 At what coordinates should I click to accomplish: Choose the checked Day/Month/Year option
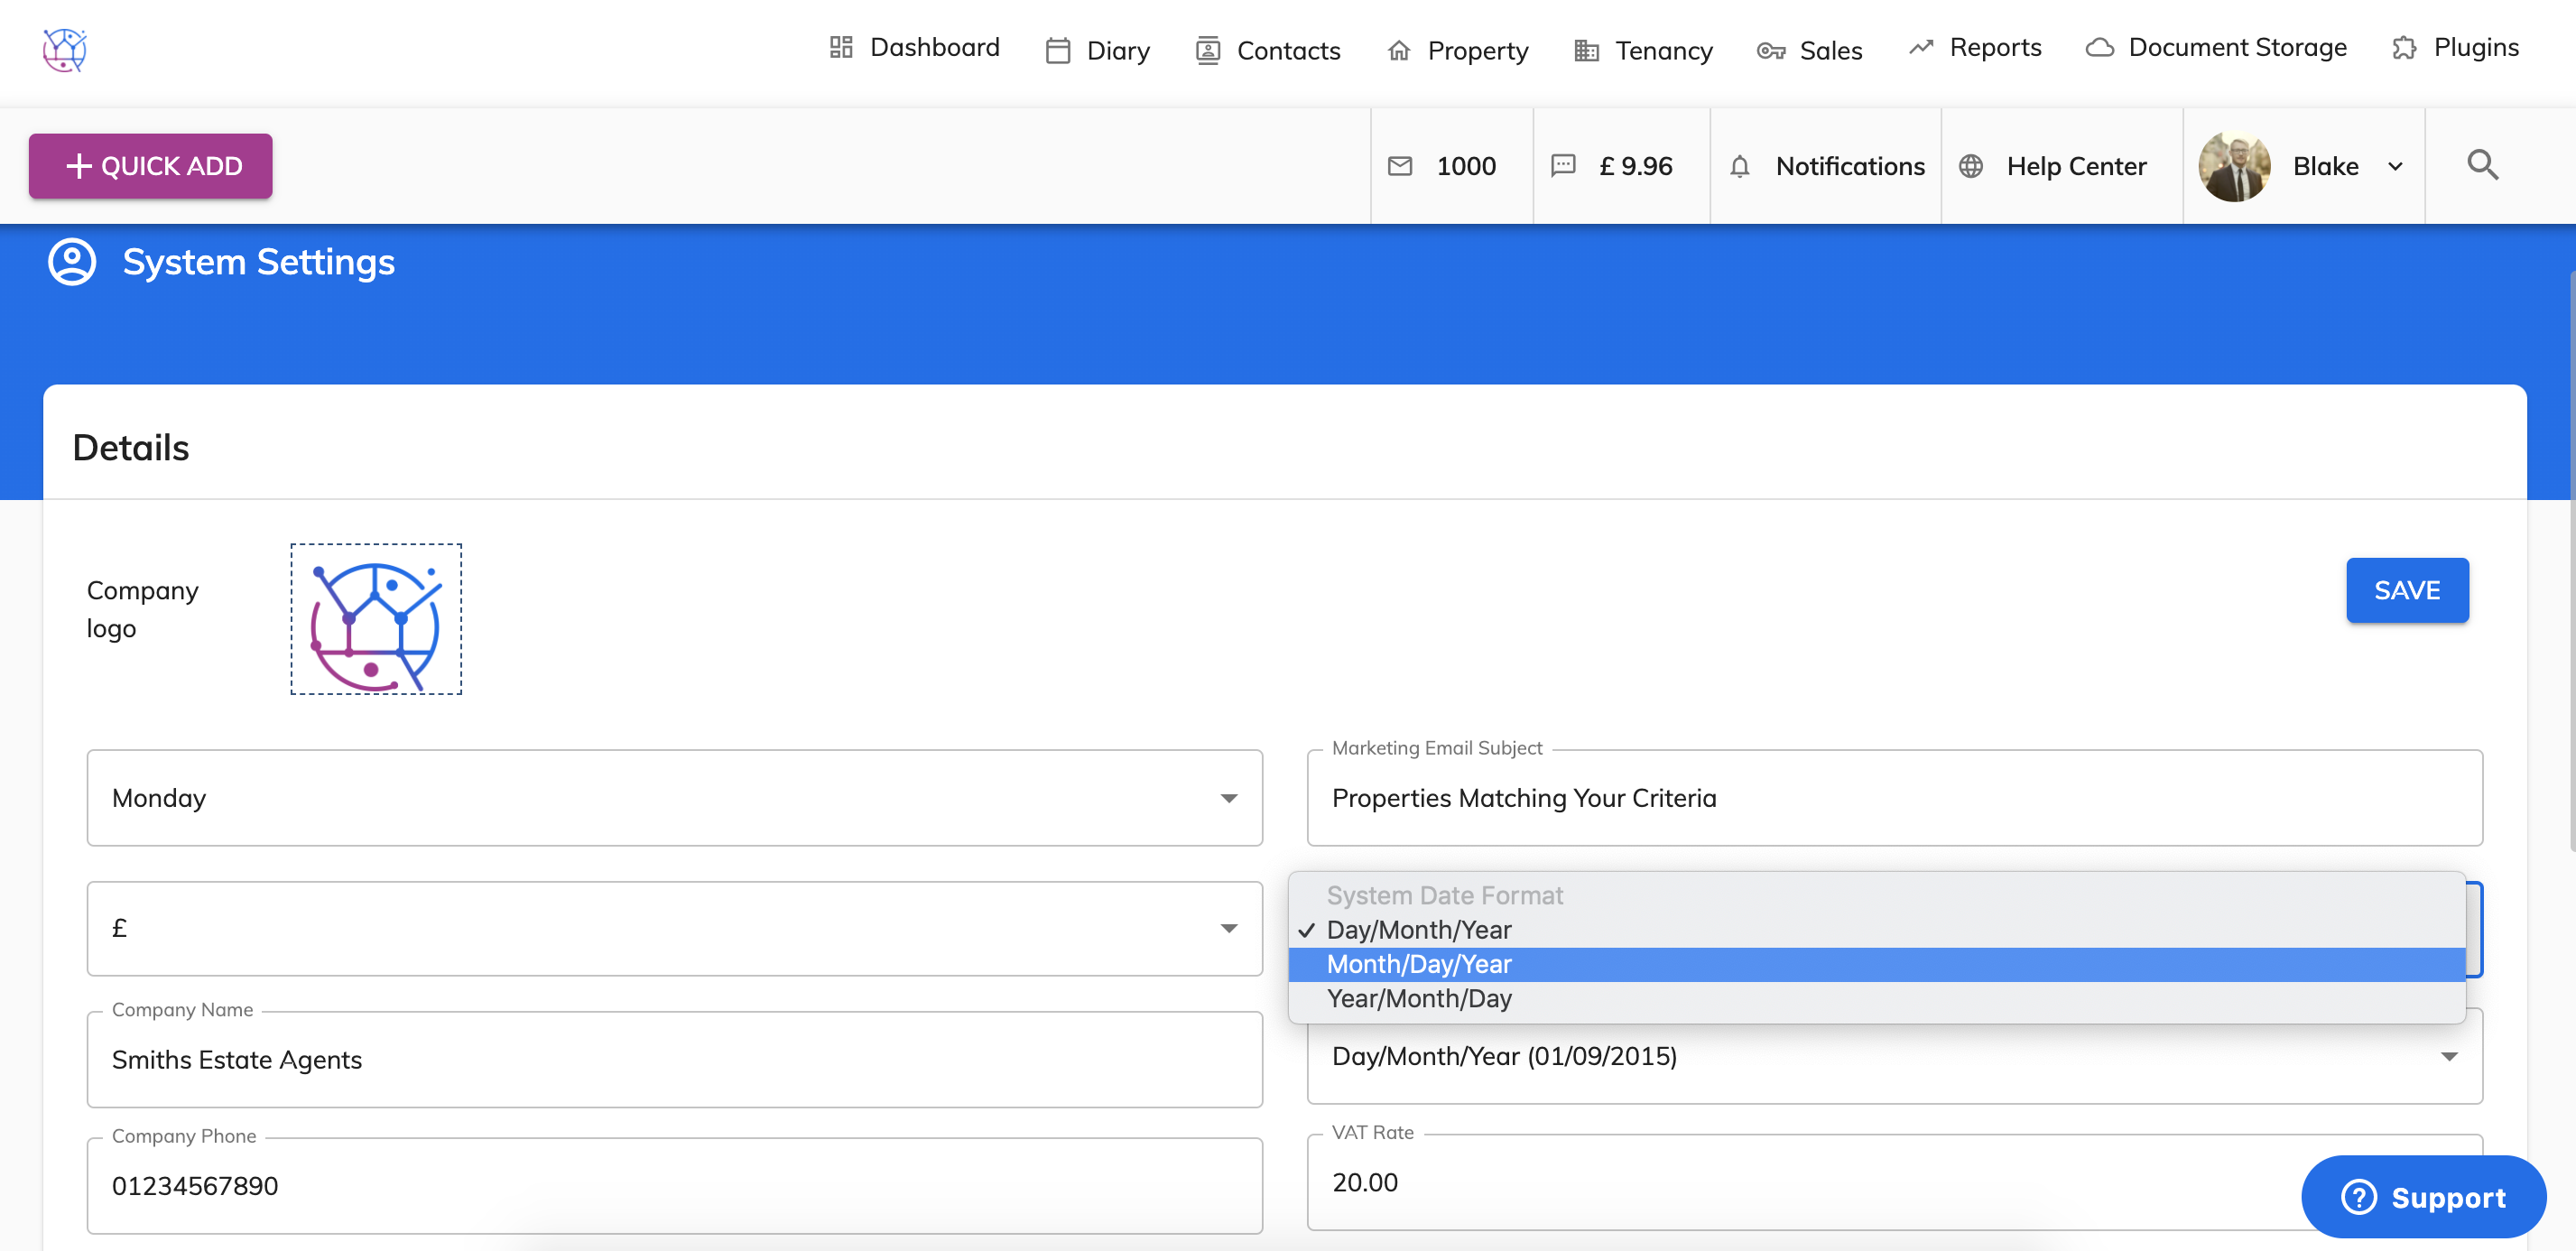[x=1418, y=930]
